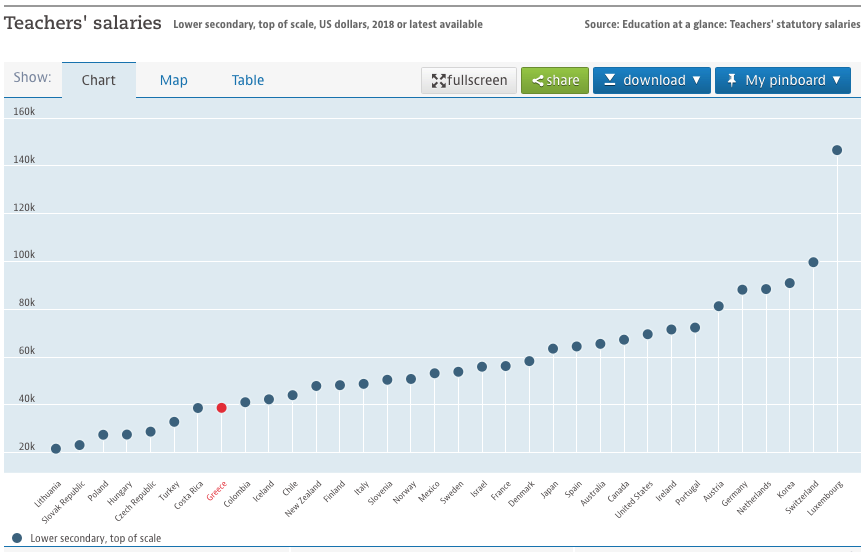The image size is (868, 552).
Task: Click the share icon on green button
Action: click(538, 81)
